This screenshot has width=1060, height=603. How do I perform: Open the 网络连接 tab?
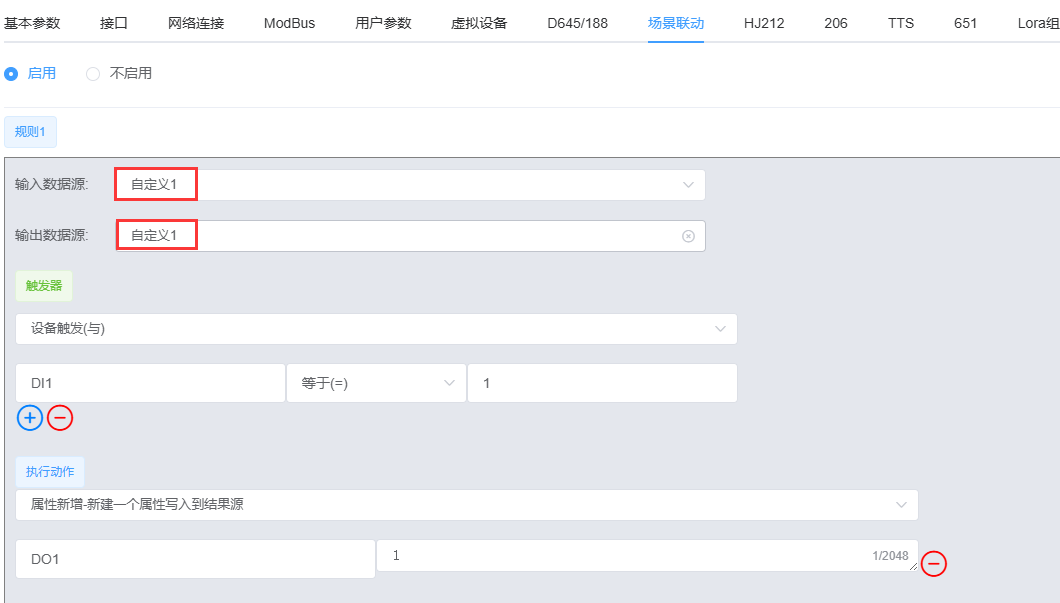(196, 23)
